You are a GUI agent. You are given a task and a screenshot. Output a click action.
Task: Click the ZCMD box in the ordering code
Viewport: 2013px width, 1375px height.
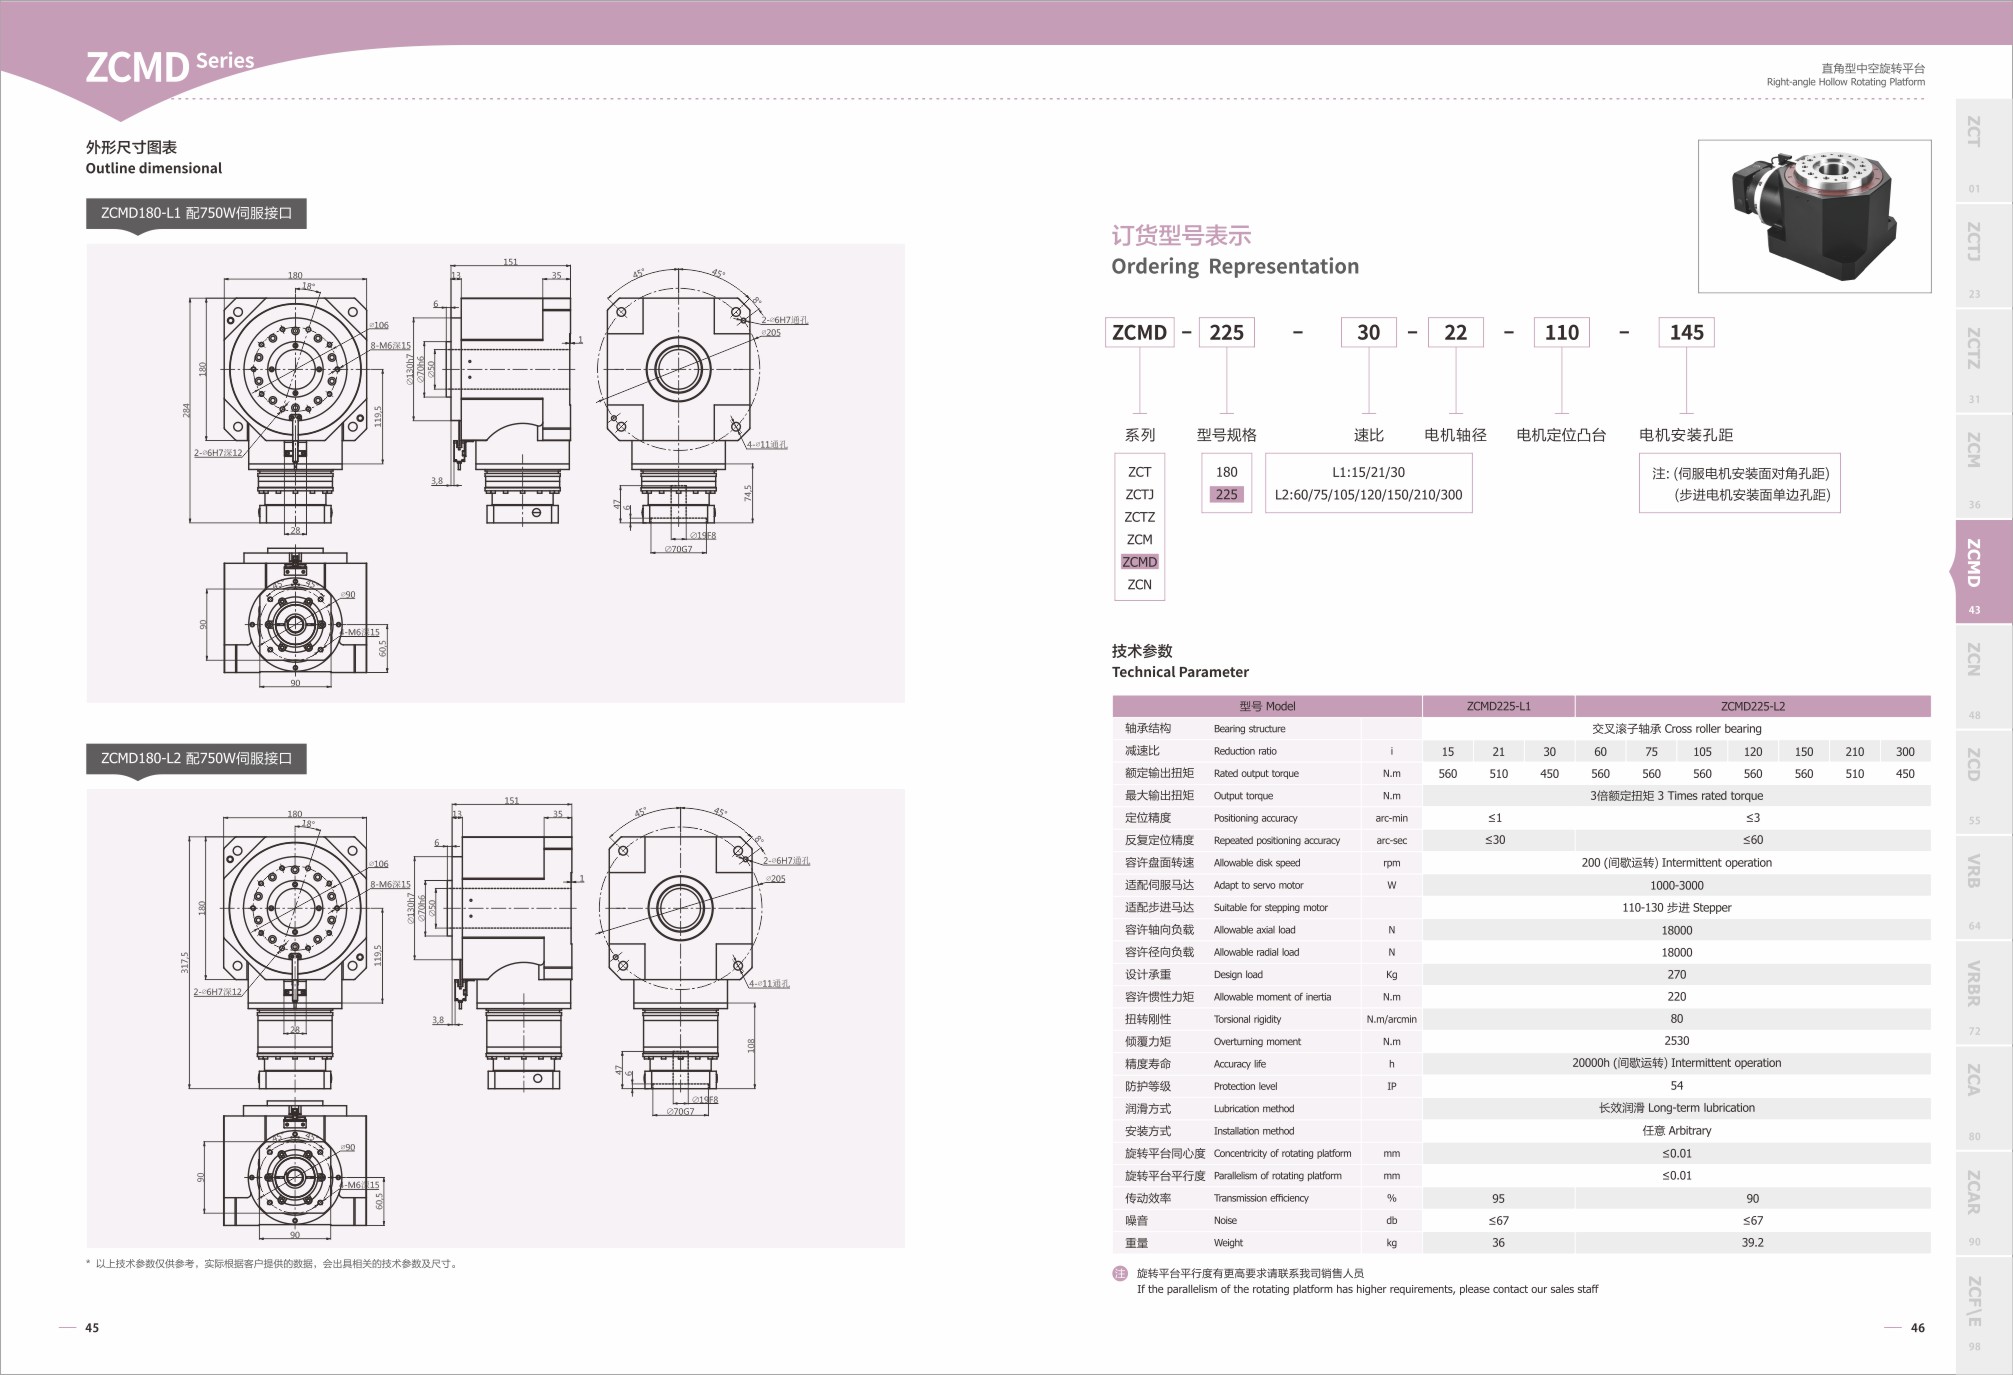(1139, 332)
